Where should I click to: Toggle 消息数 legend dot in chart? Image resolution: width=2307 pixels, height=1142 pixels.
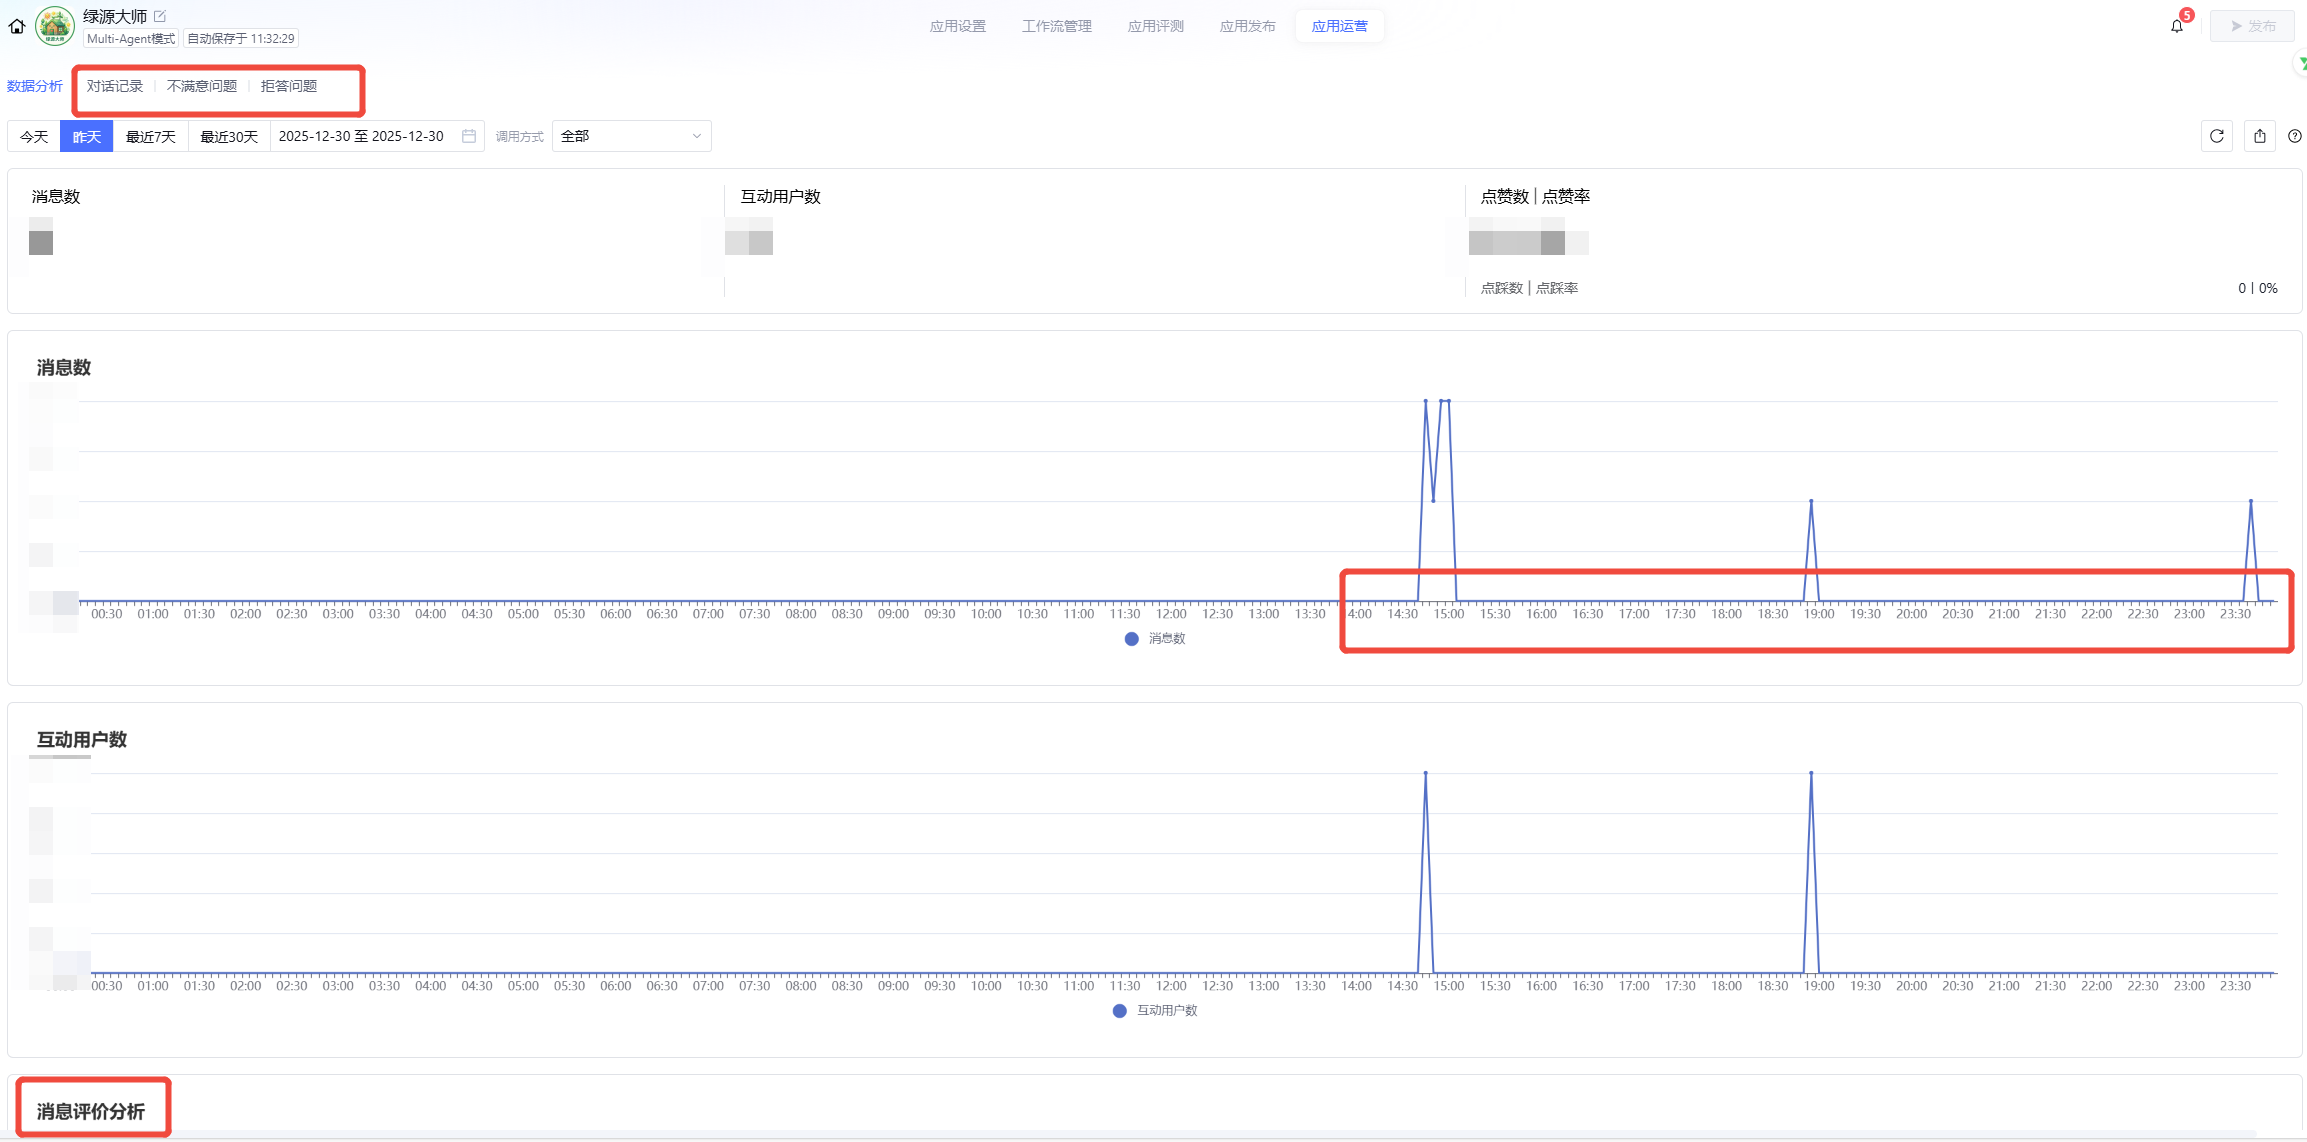(x=1131, y=639)
